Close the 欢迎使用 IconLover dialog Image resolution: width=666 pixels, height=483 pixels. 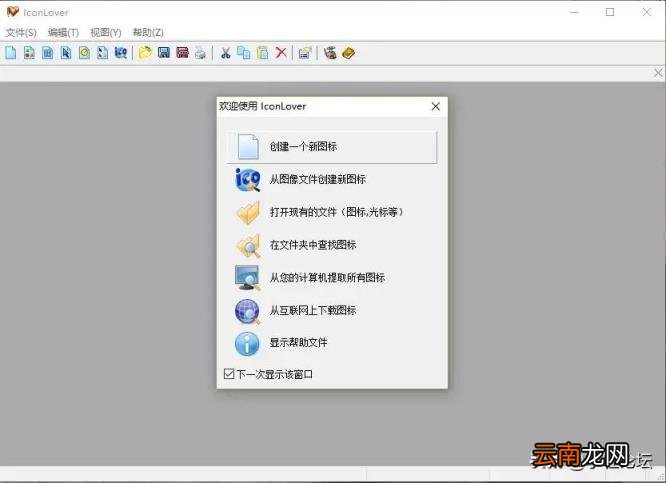pyautogui.click(x=436, y=107)
